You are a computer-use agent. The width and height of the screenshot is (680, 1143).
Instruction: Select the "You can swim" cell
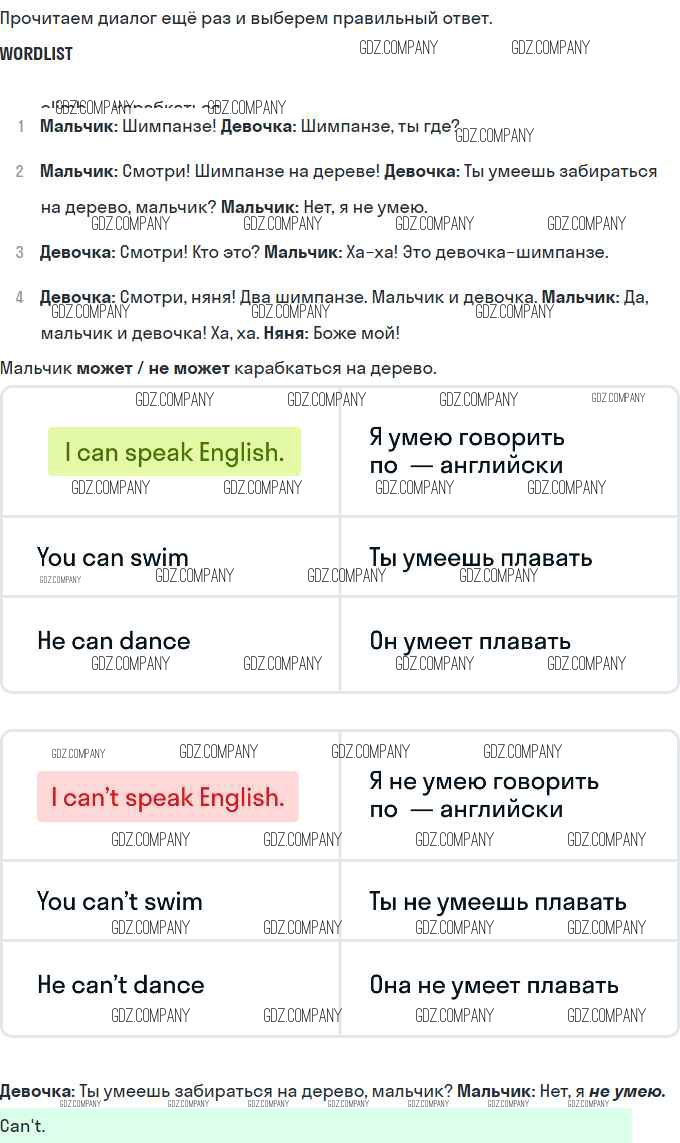pos(113,557)
